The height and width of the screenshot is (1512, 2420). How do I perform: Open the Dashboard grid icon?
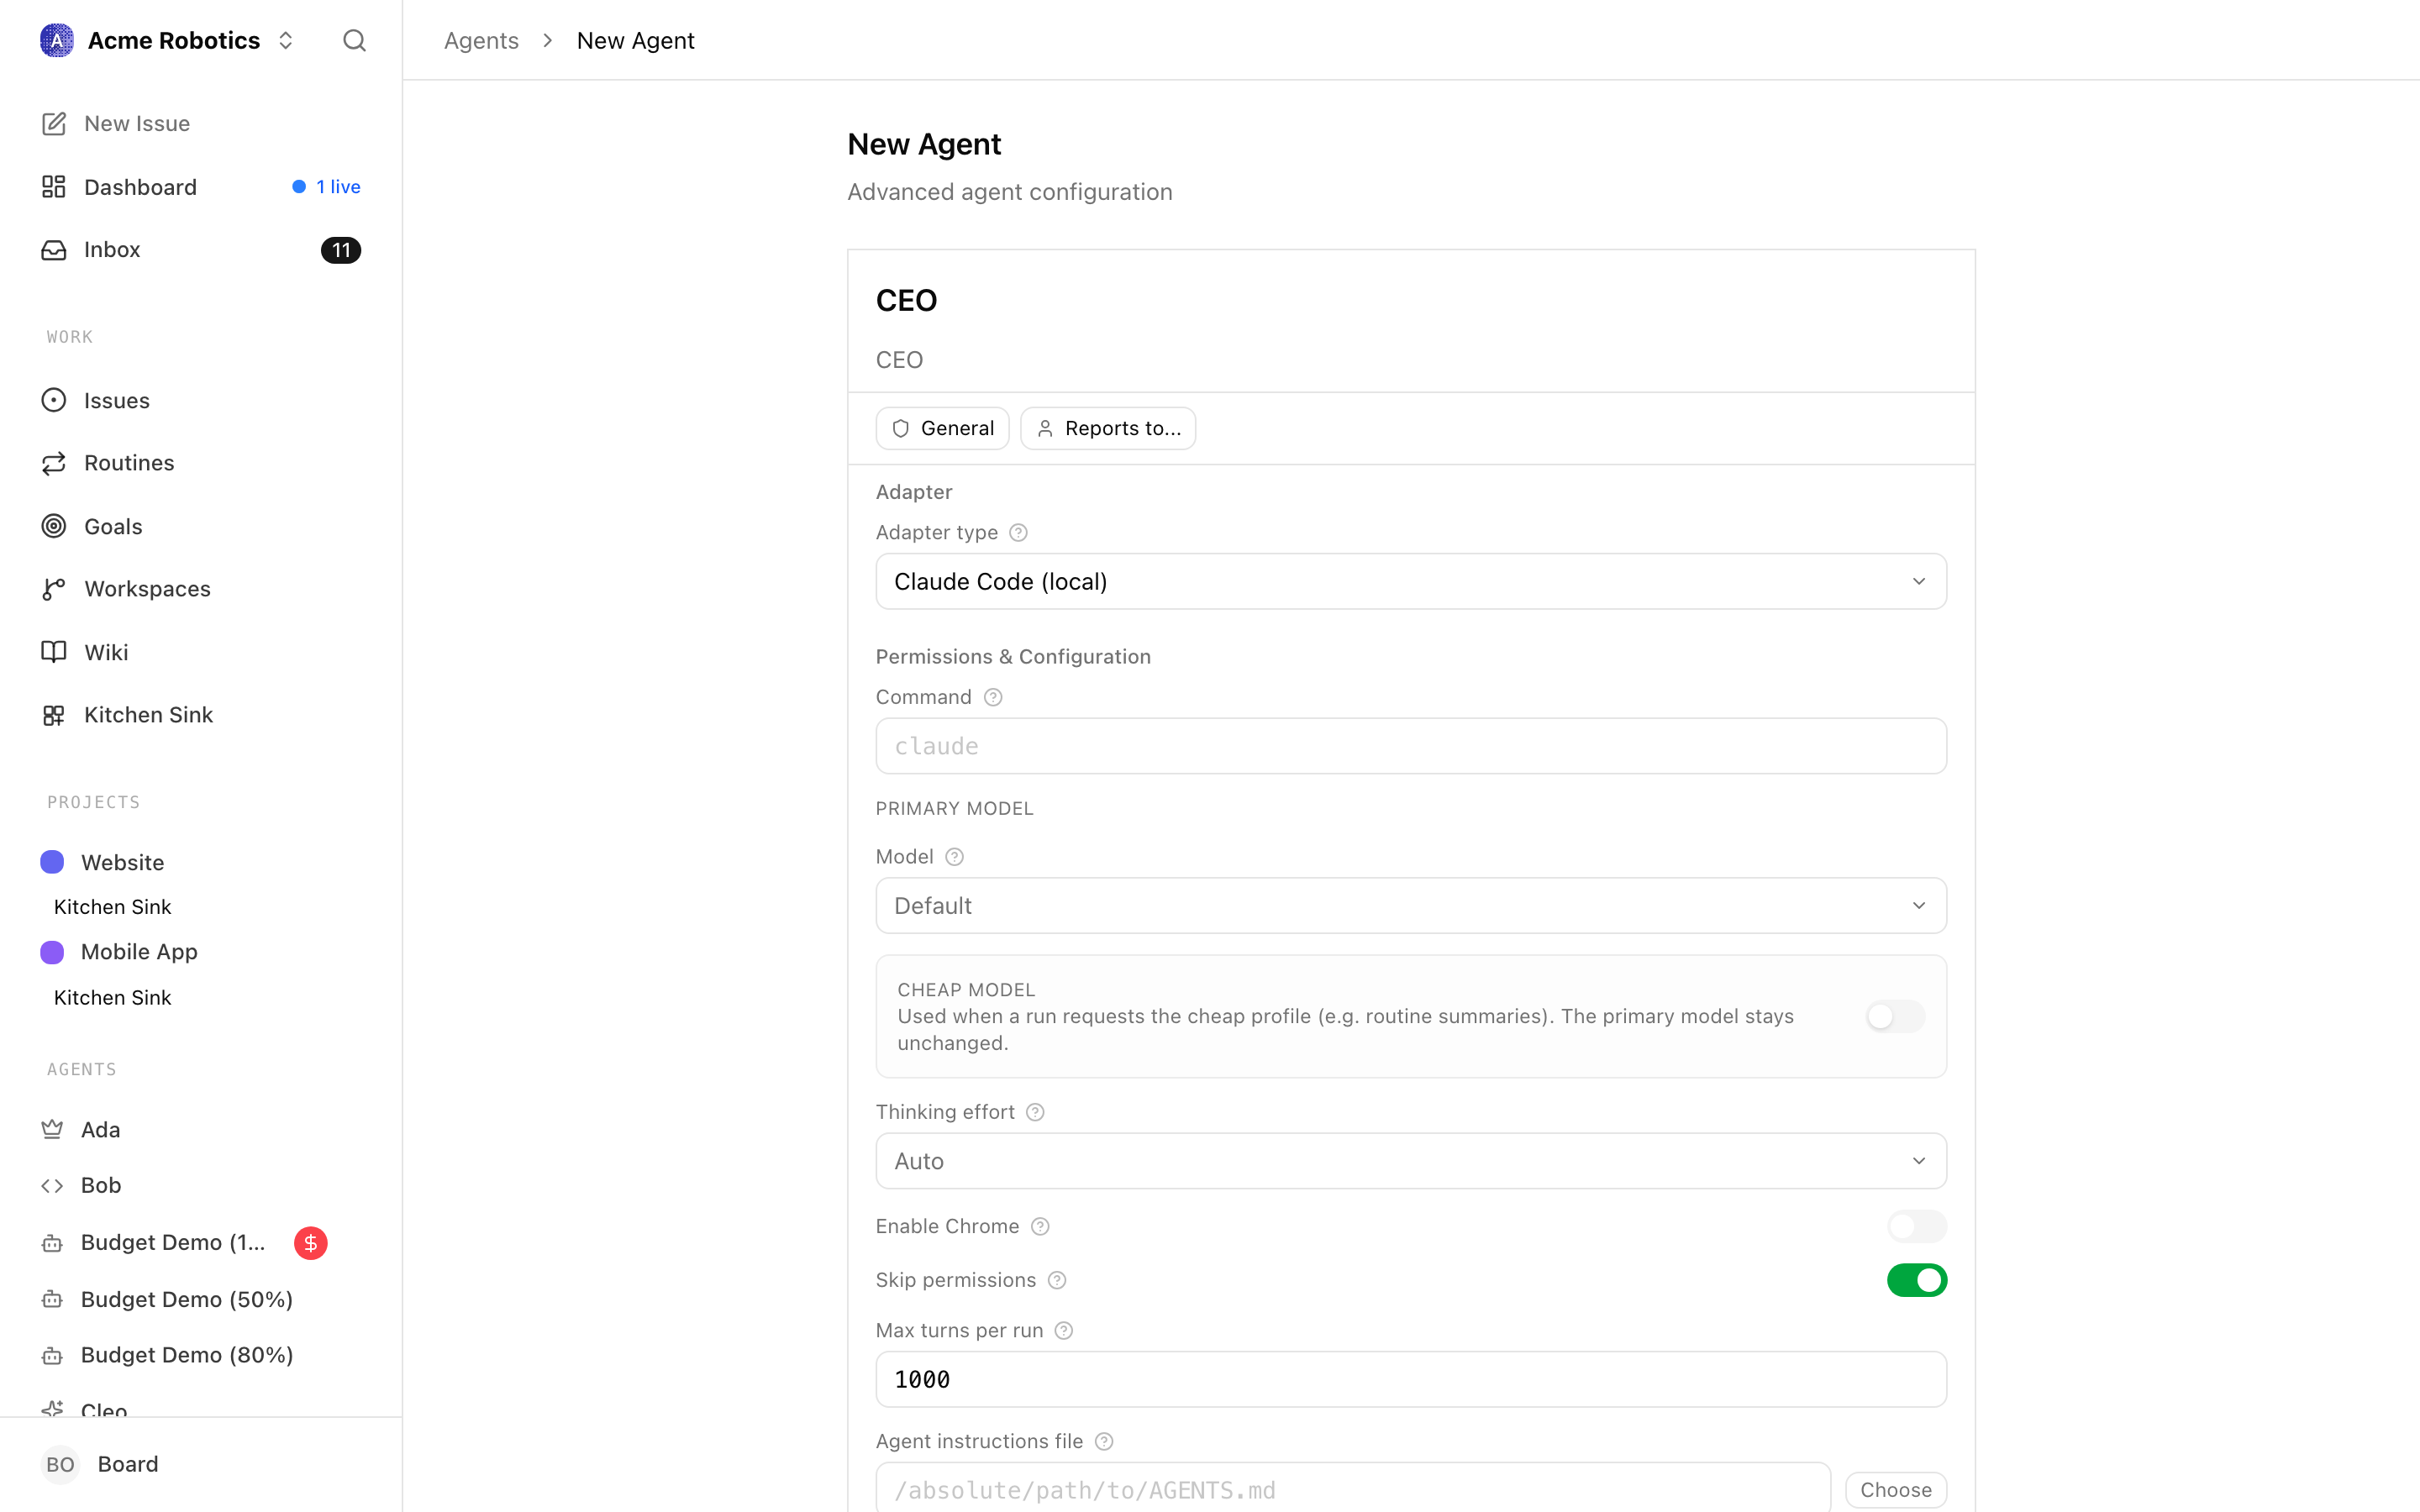54,187
